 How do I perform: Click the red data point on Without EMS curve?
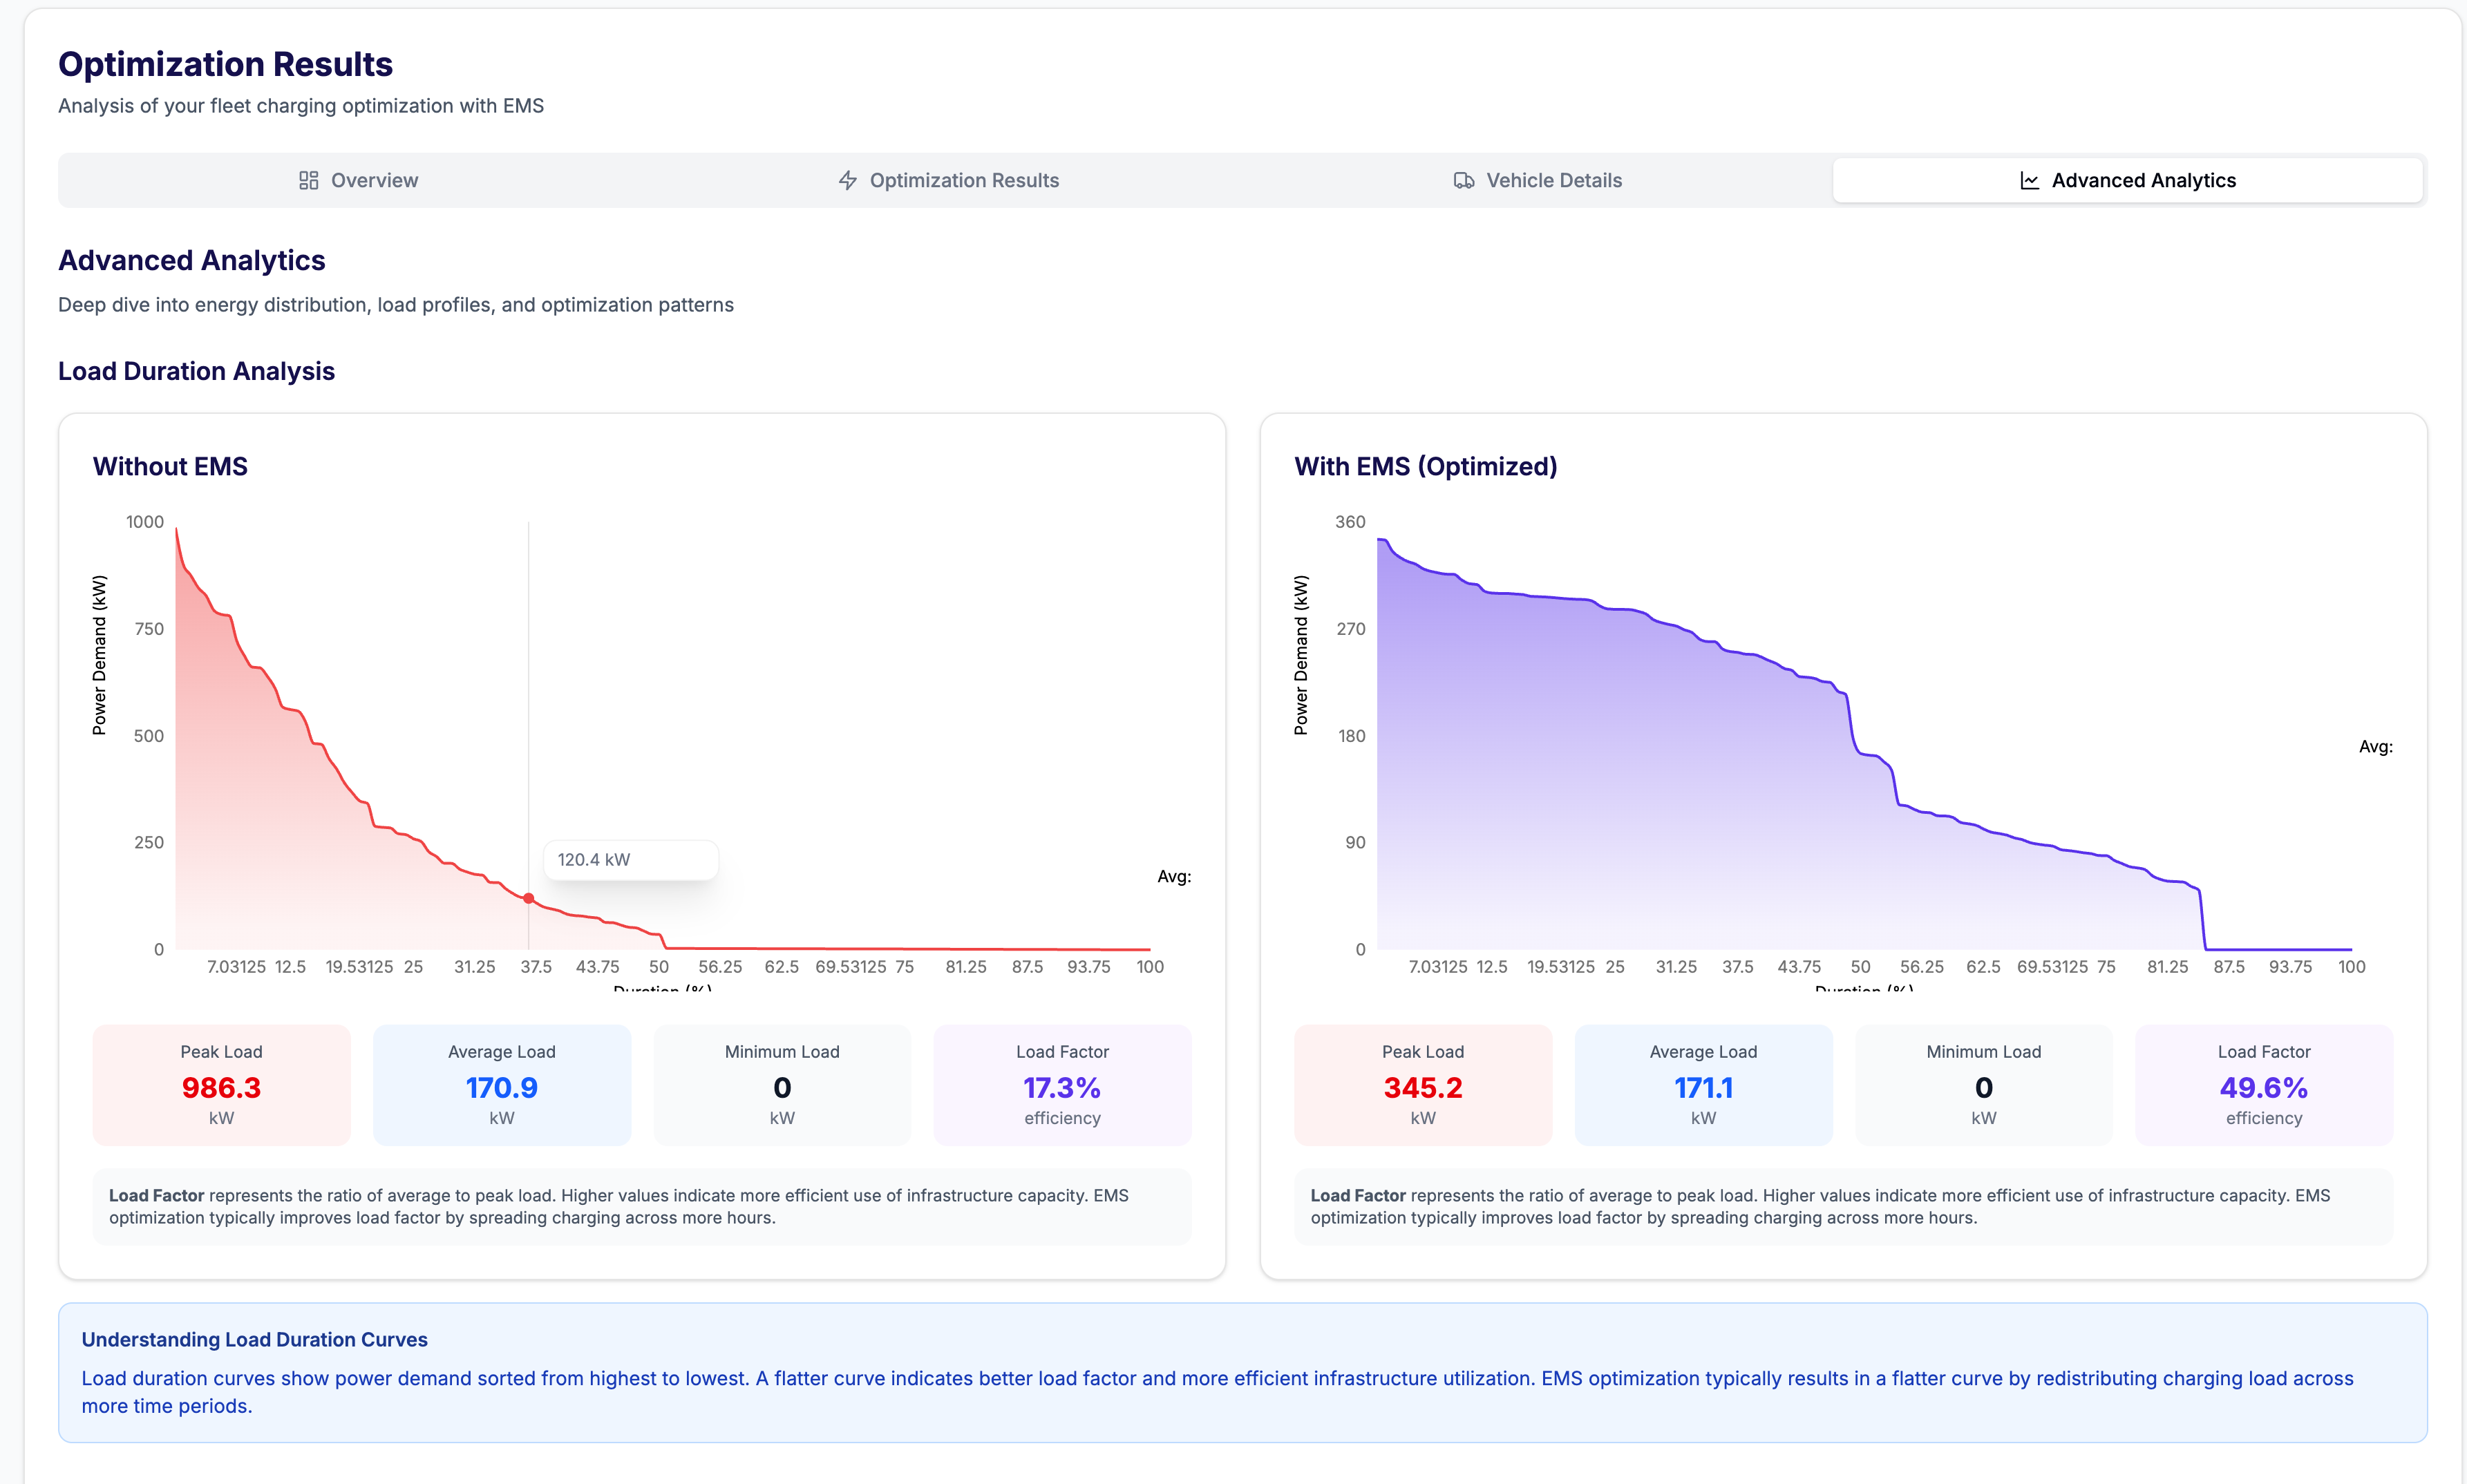[528, 898]
